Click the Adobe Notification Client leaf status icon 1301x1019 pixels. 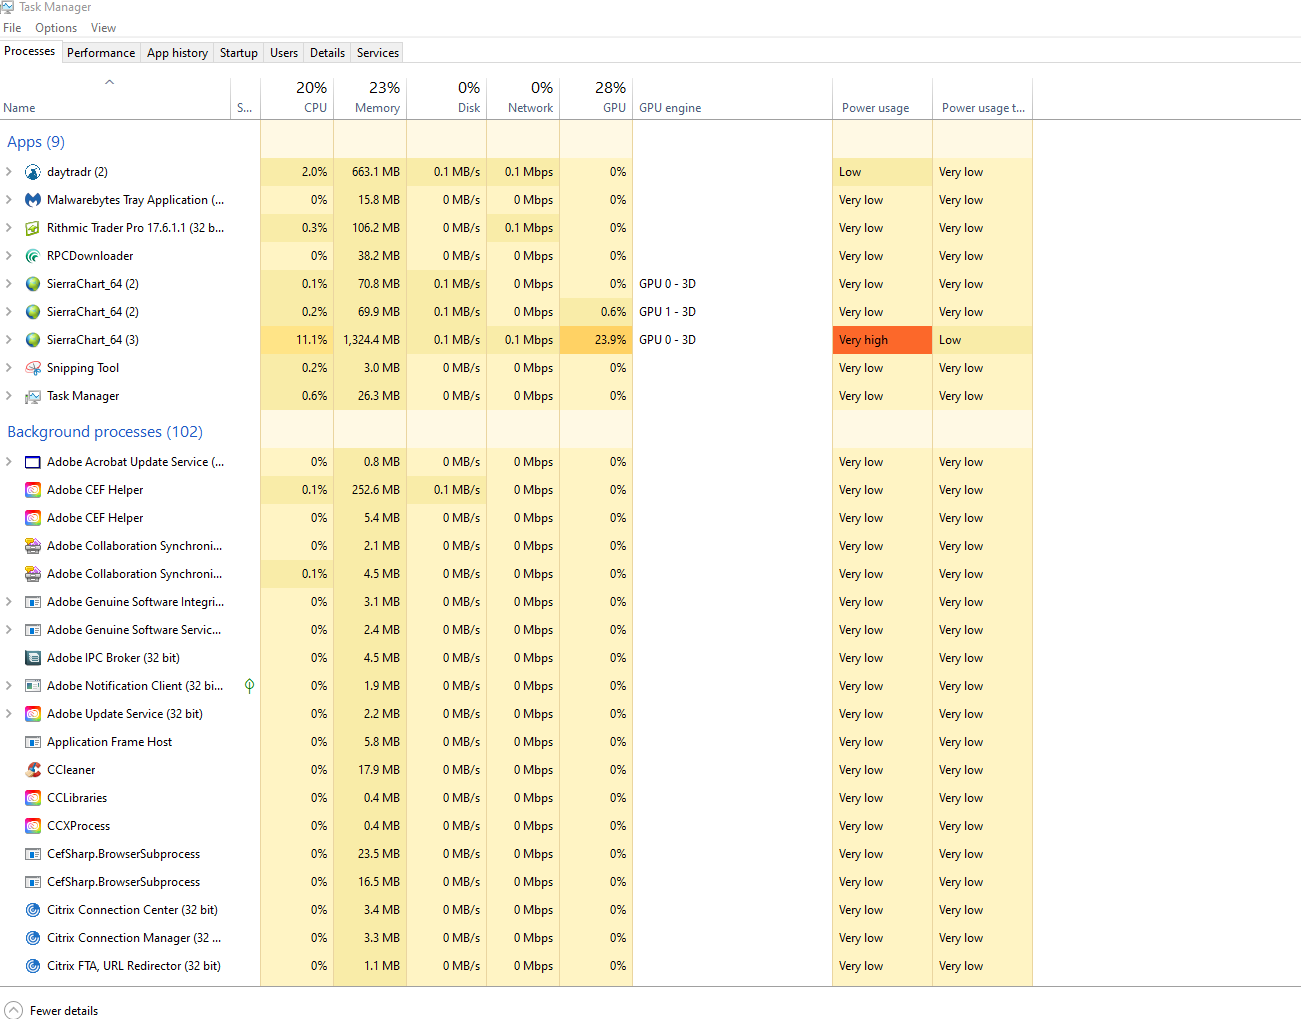(x=249, y=686)
